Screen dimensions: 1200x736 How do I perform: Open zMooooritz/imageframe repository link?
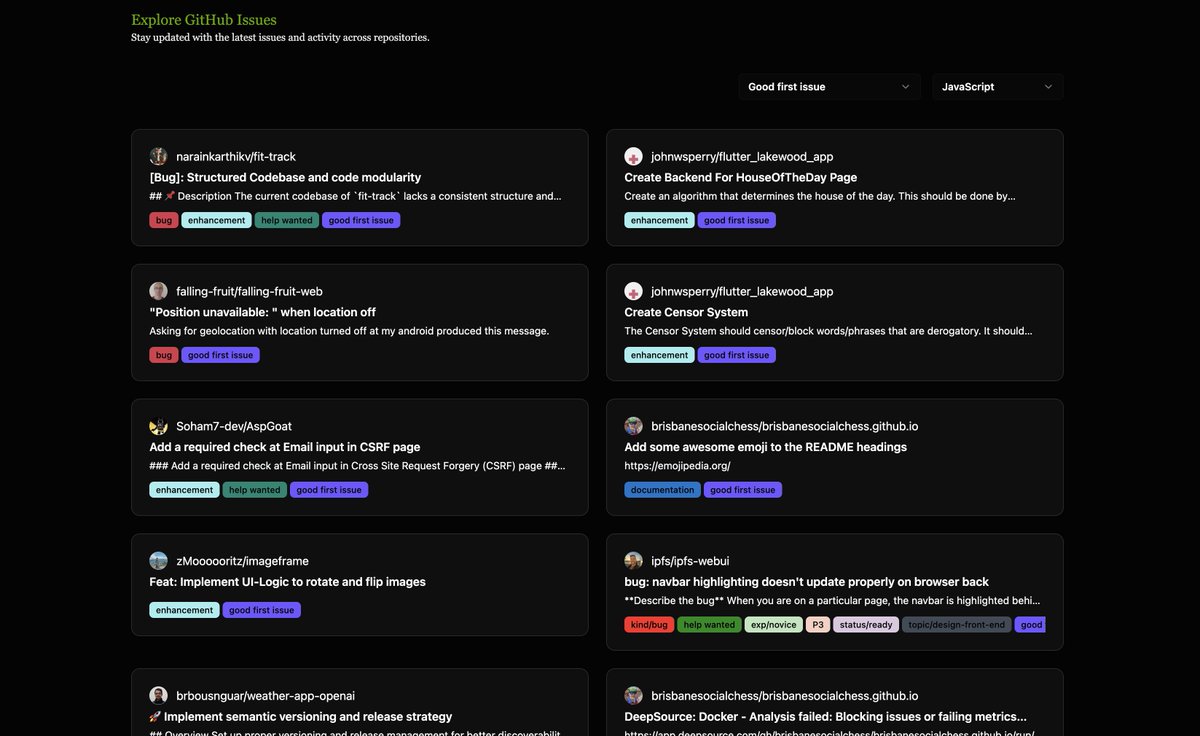pos(242,561)
